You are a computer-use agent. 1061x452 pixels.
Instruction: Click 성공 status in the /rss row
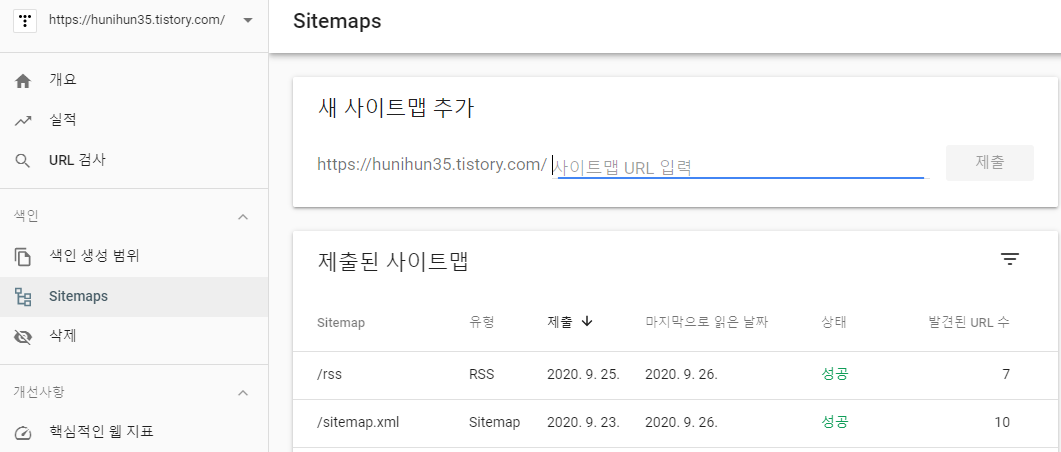834,374
